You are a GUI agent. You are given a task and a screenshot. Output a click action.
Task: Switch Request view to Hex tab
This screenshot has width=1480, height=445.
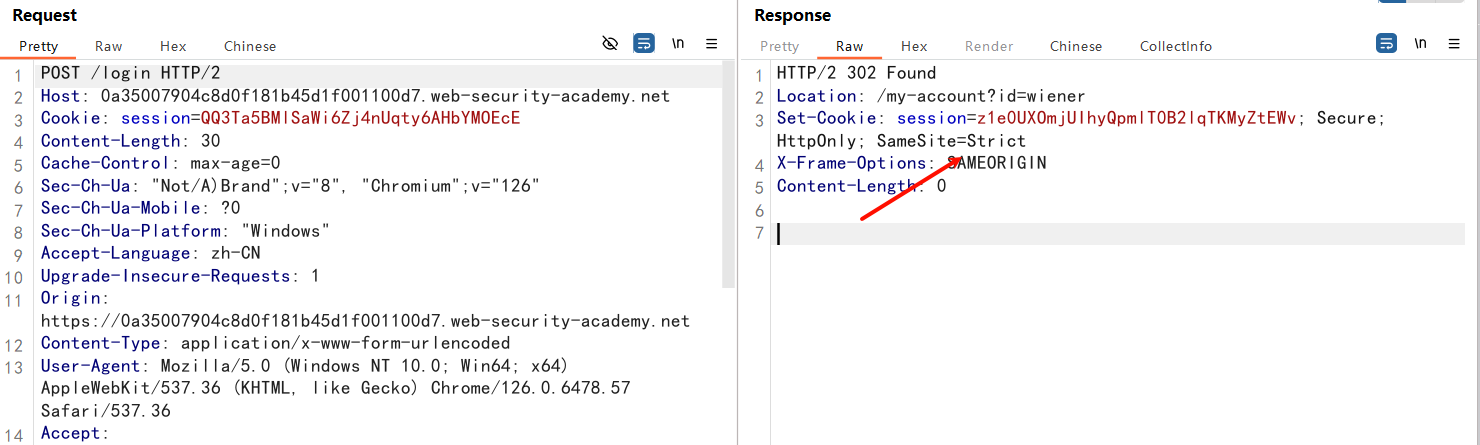tap(173, 46)
